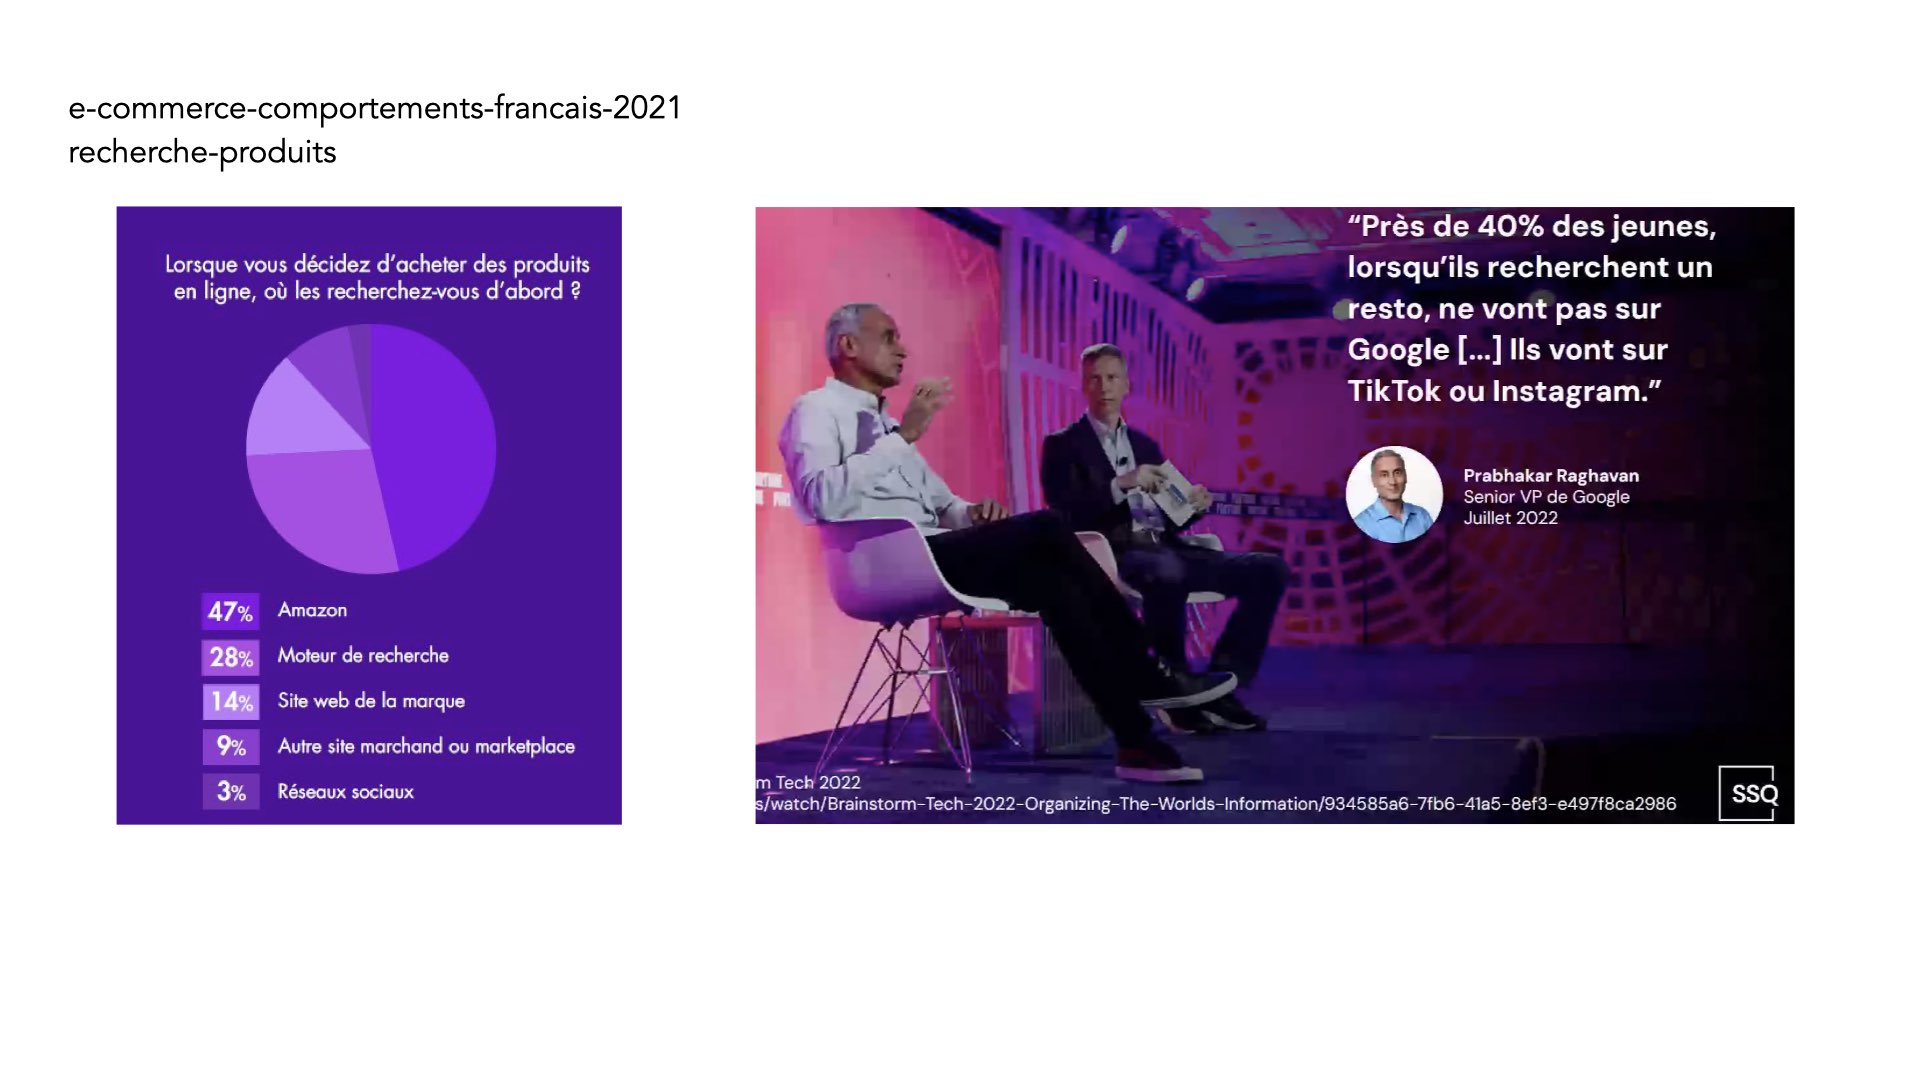The image size is (1920, 1080).
Task: Select the 'Amazon' legend label
Action: coord(312,610)
